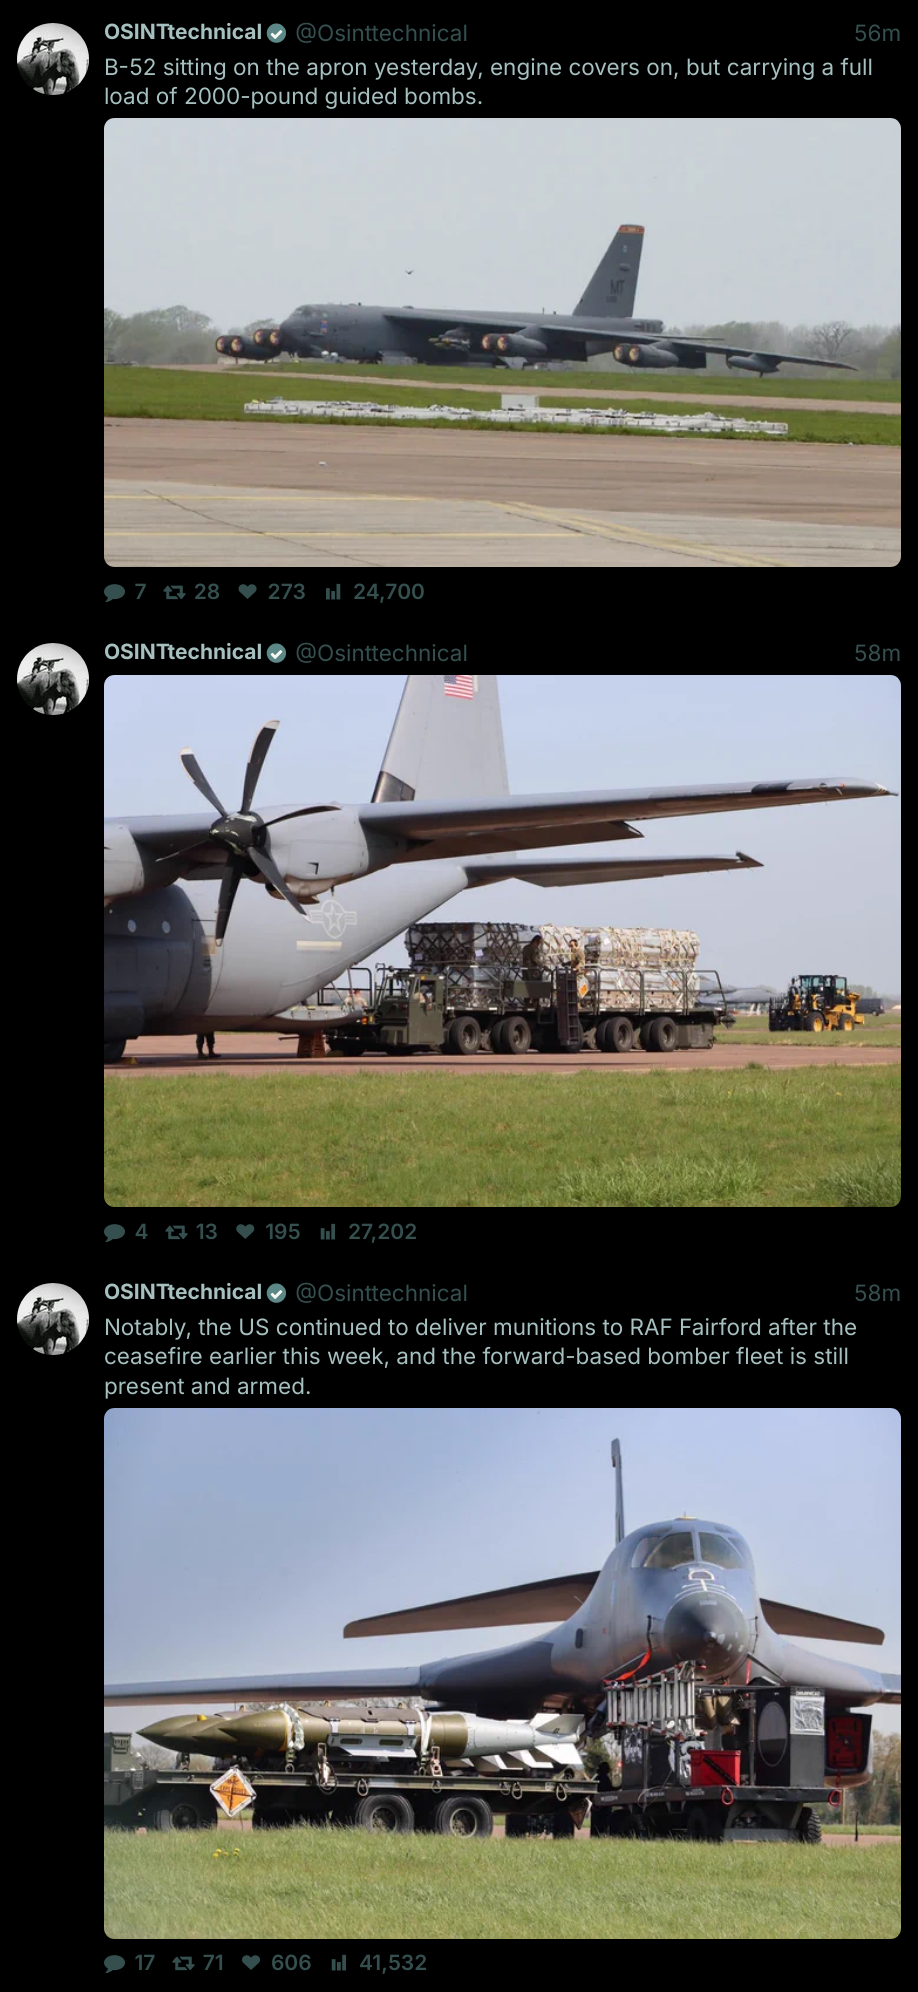Open the C-130 cargo loading photo

[502, 941]
